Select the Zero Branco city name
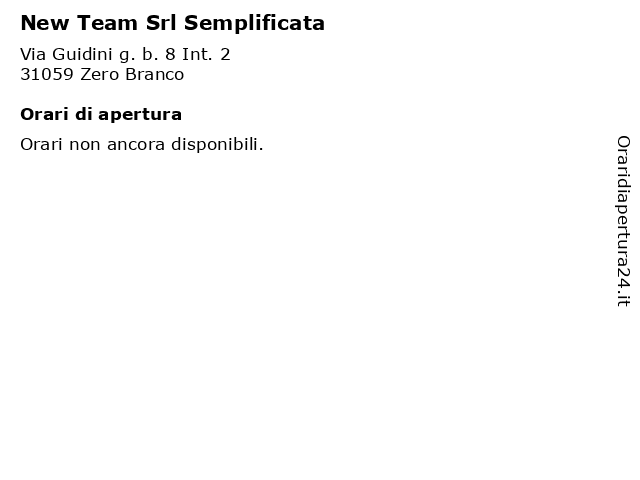This screenshot has height=480, width=640. [132, 74]
